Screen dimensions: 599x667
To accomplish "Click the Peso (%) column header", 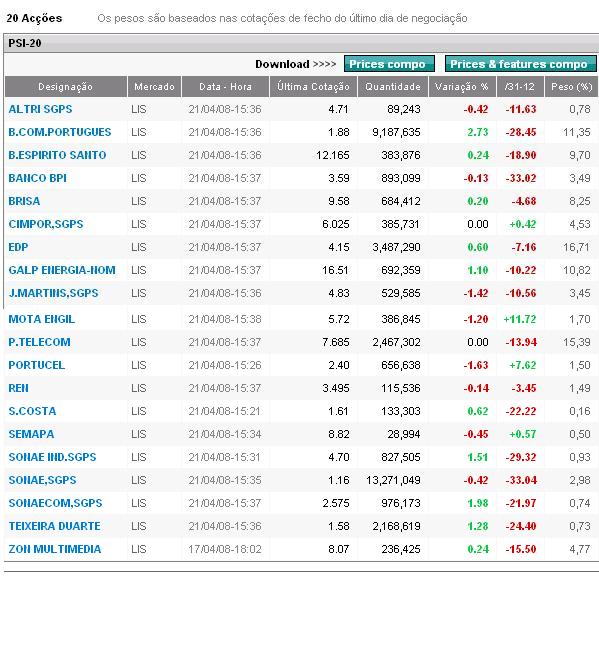I will tap(572, 87).
